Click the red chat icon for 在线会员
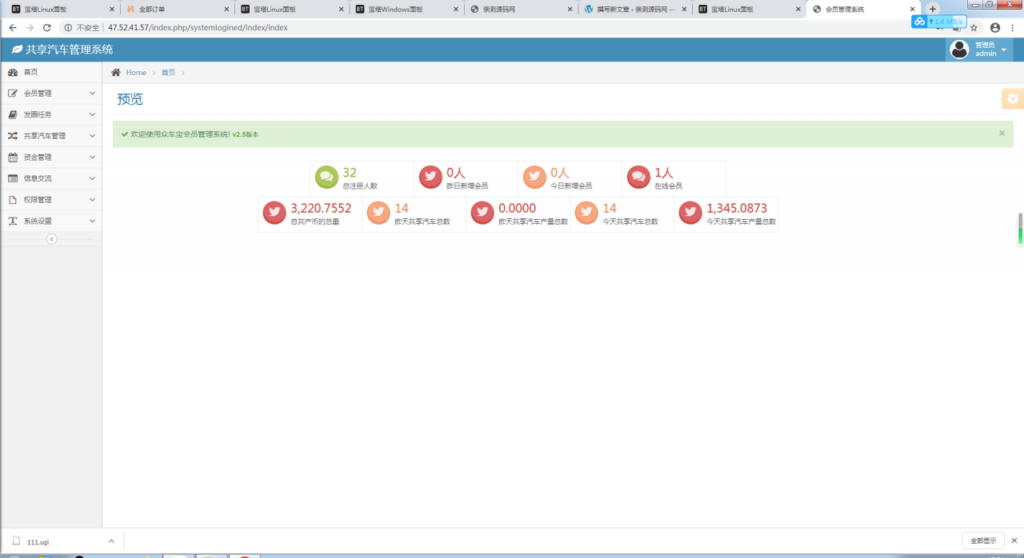 [x=638, y=177]
